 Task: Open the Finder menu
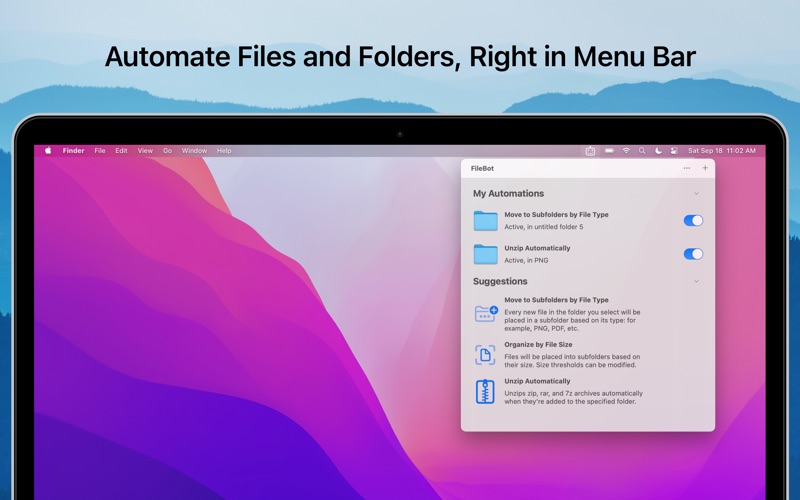click(x=73, y=151)
